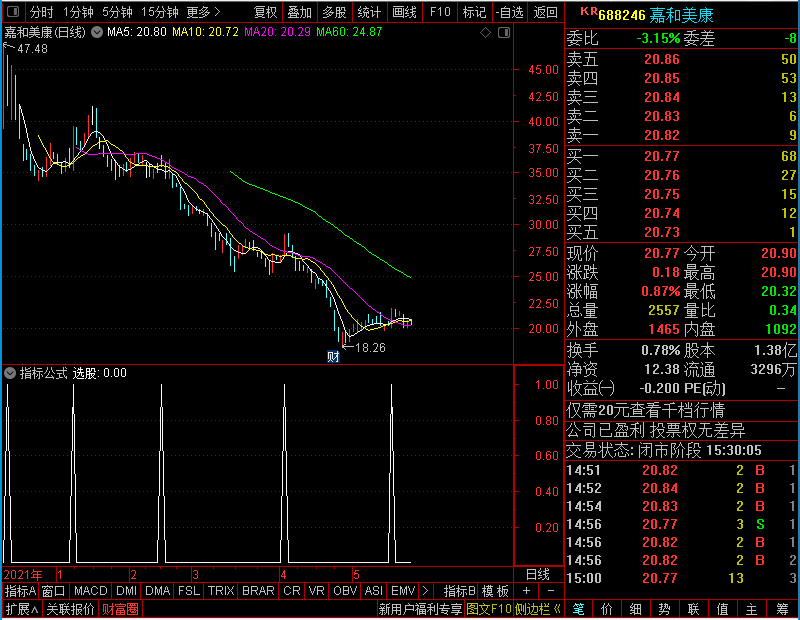
Task: Select the 指标B tab
Action: [x=460, y=591]
